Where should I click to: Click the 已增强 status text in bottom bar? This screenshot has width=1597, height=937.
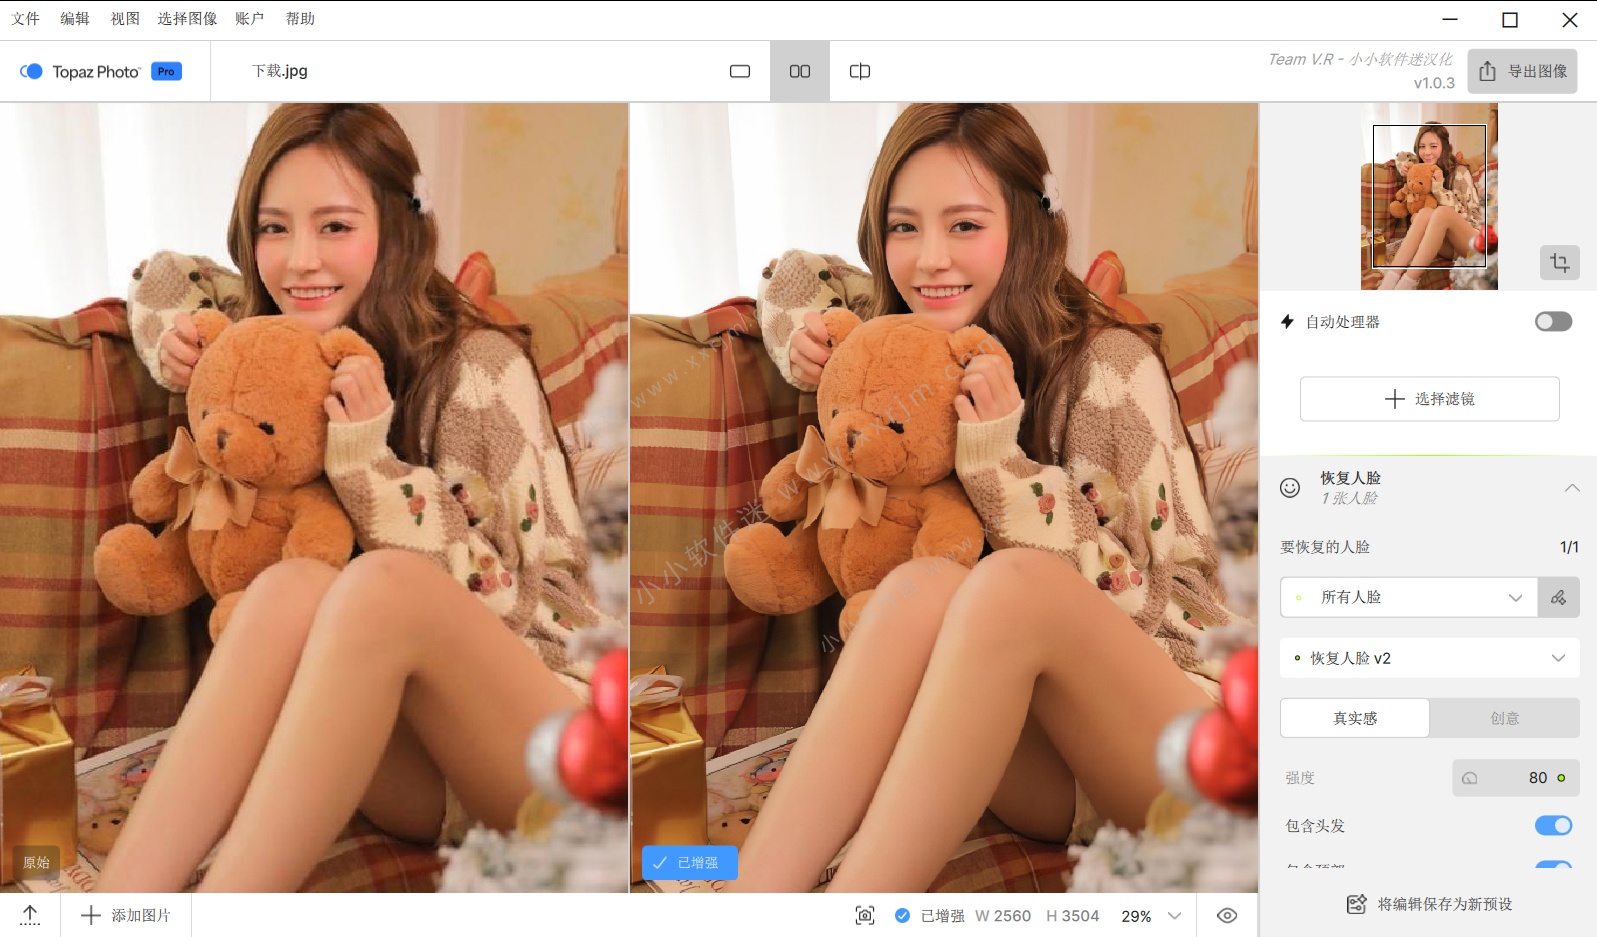coord(942,915)
